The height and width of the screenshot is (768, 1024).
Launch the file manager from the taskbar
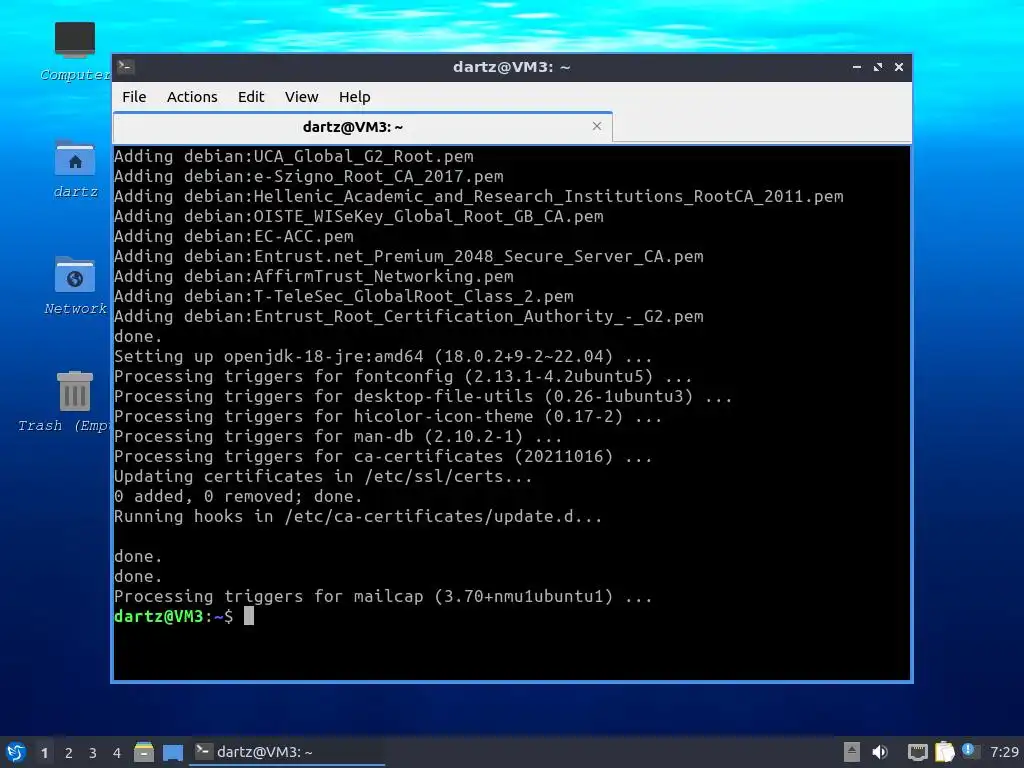pos(144,752)
